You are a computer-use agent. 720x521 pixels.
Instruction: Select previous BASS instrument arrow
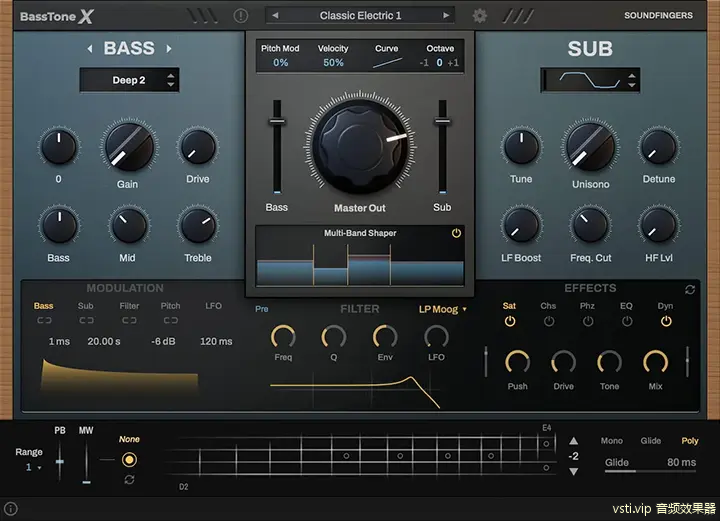point(90,48)
